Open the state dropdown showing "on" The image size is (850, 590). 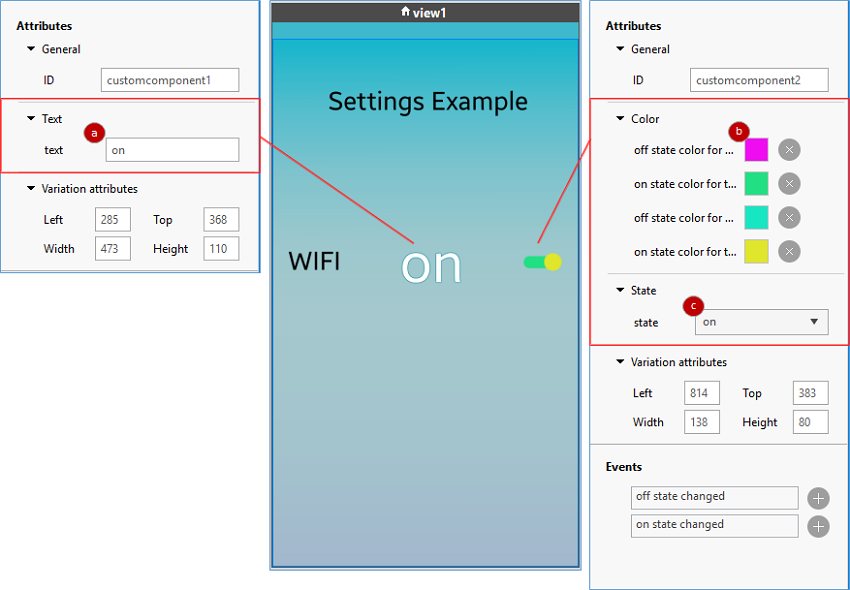[x=760, y=321]
